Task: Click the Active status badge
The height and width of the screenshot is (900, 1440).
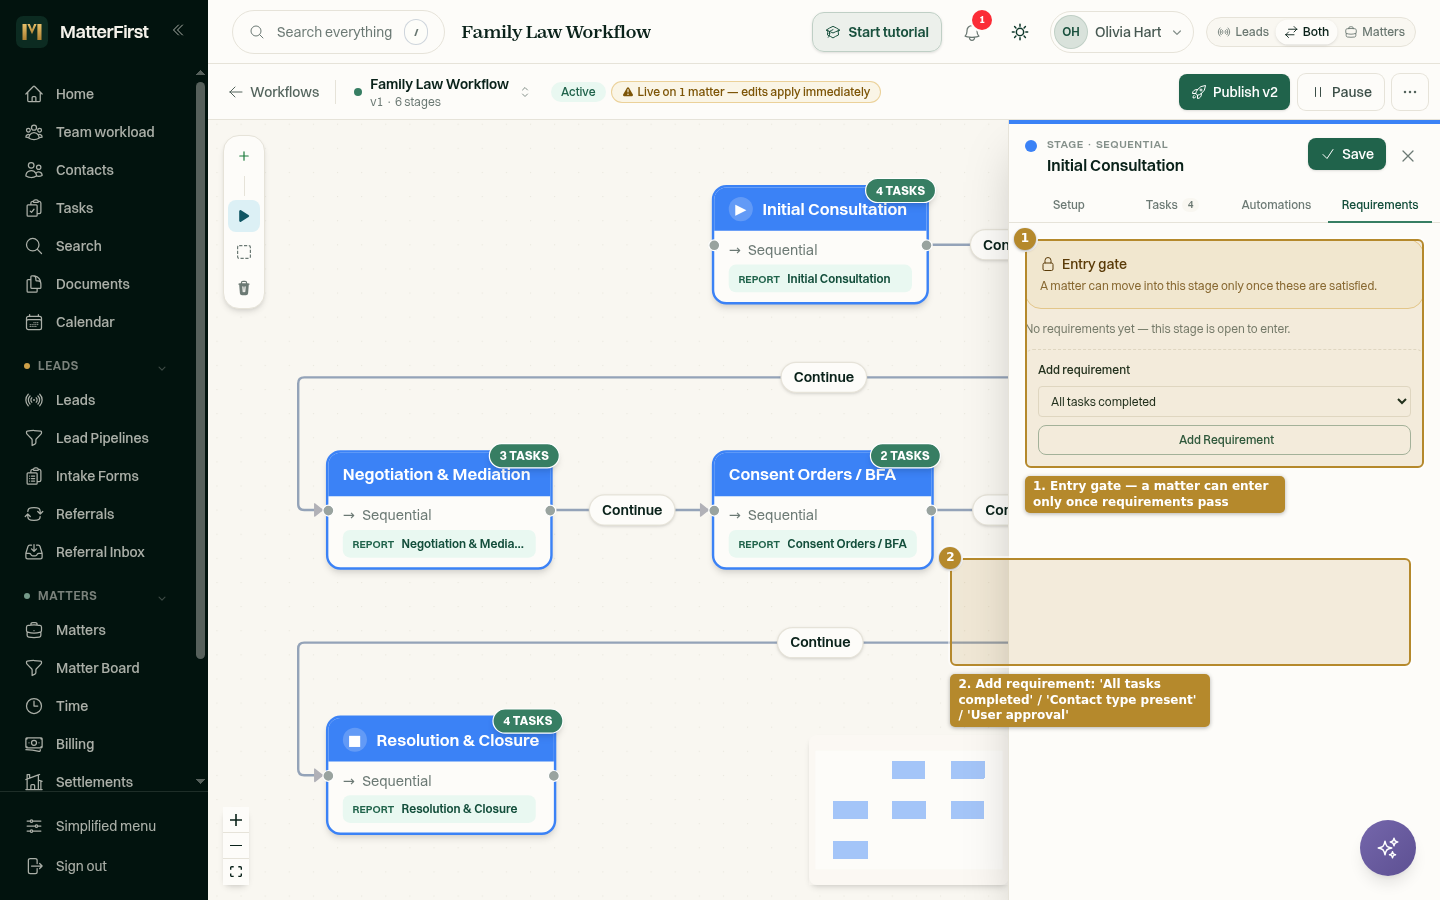Action: (578, 92)
